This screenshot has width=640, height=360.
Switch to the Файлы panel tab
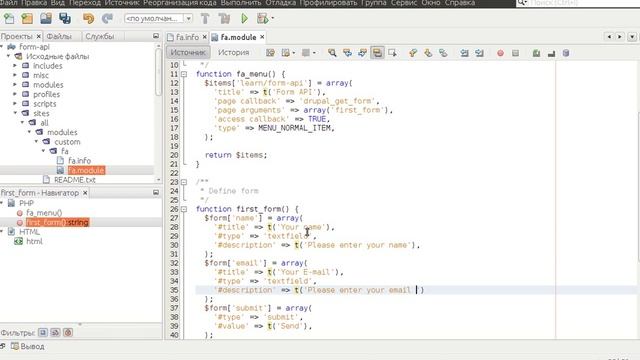point(59,36)
